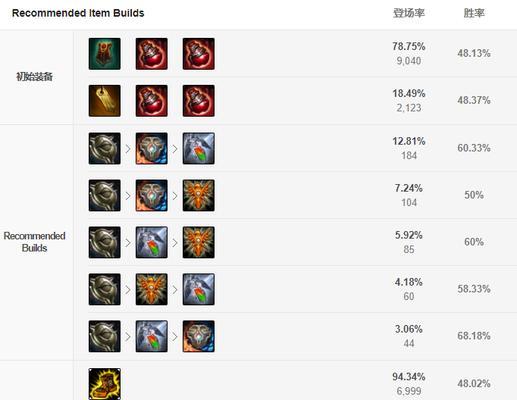Click first arrow chevron in 7.24% build row
The image size is (517, 400).
[x=128, y=196]
